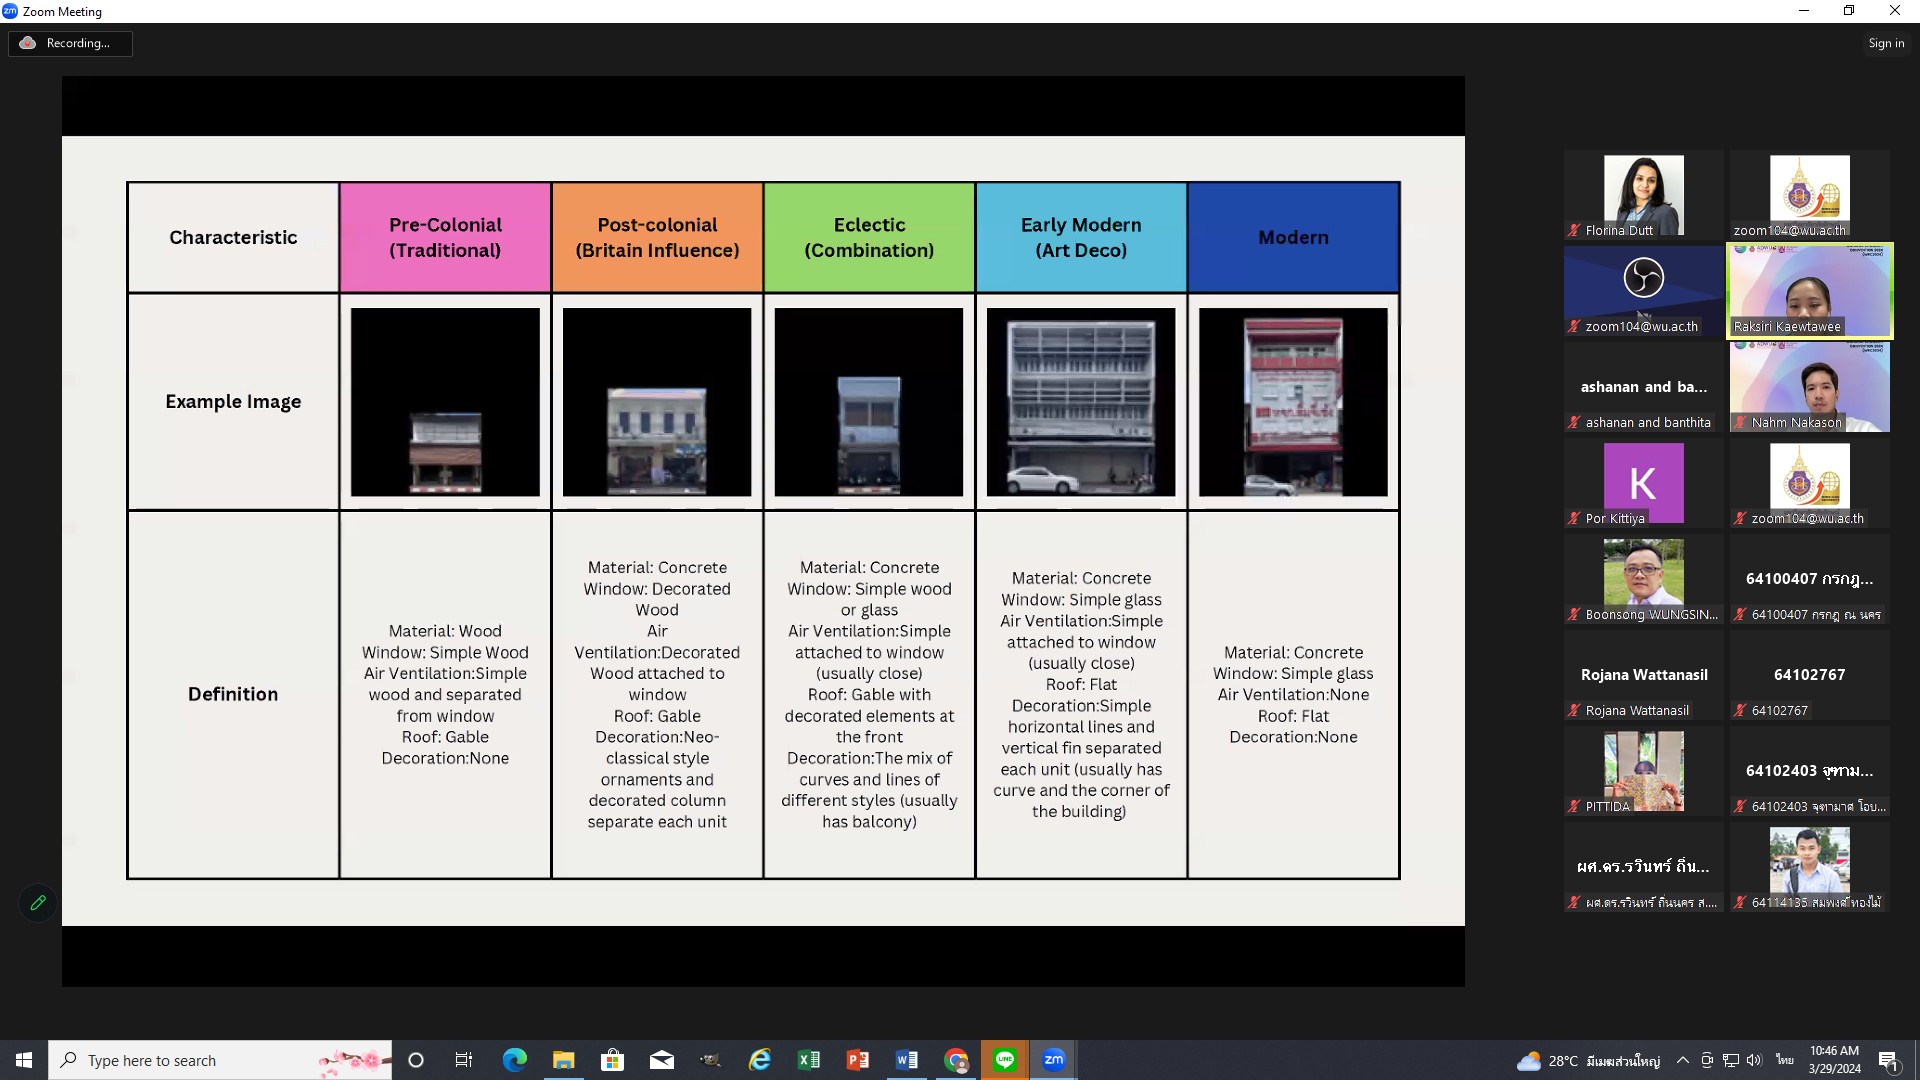Open the Task View button on the taskbar
This screenshot has width=1920, height=1080.
pyautogui.click(x=464, y=1060)
